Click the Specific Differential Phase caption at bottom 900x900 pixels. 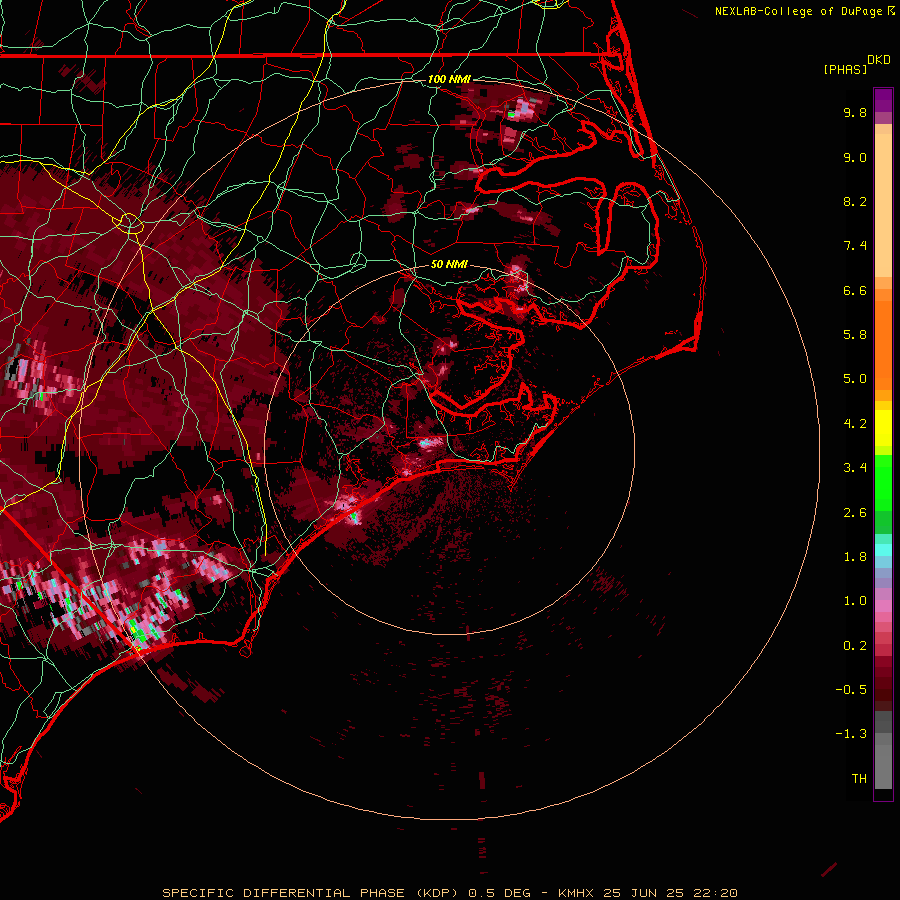449,893
